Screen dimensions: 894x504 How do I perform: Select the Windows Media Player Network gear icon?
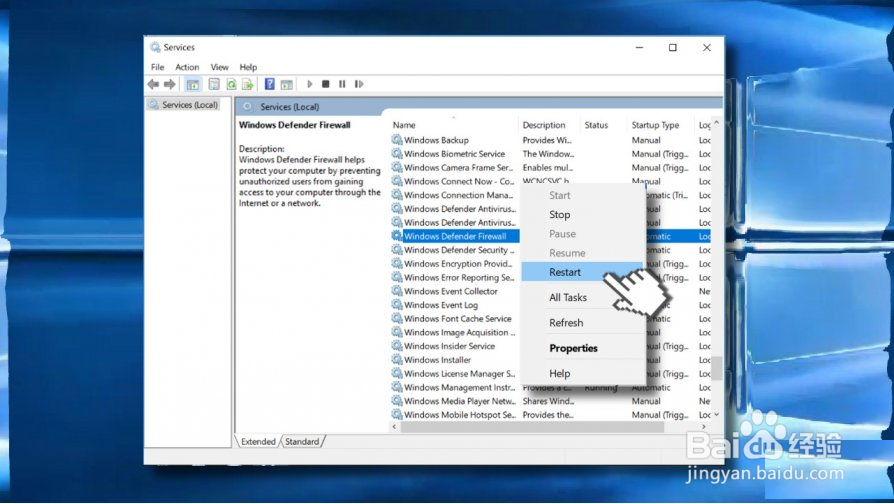pos(397,401)
